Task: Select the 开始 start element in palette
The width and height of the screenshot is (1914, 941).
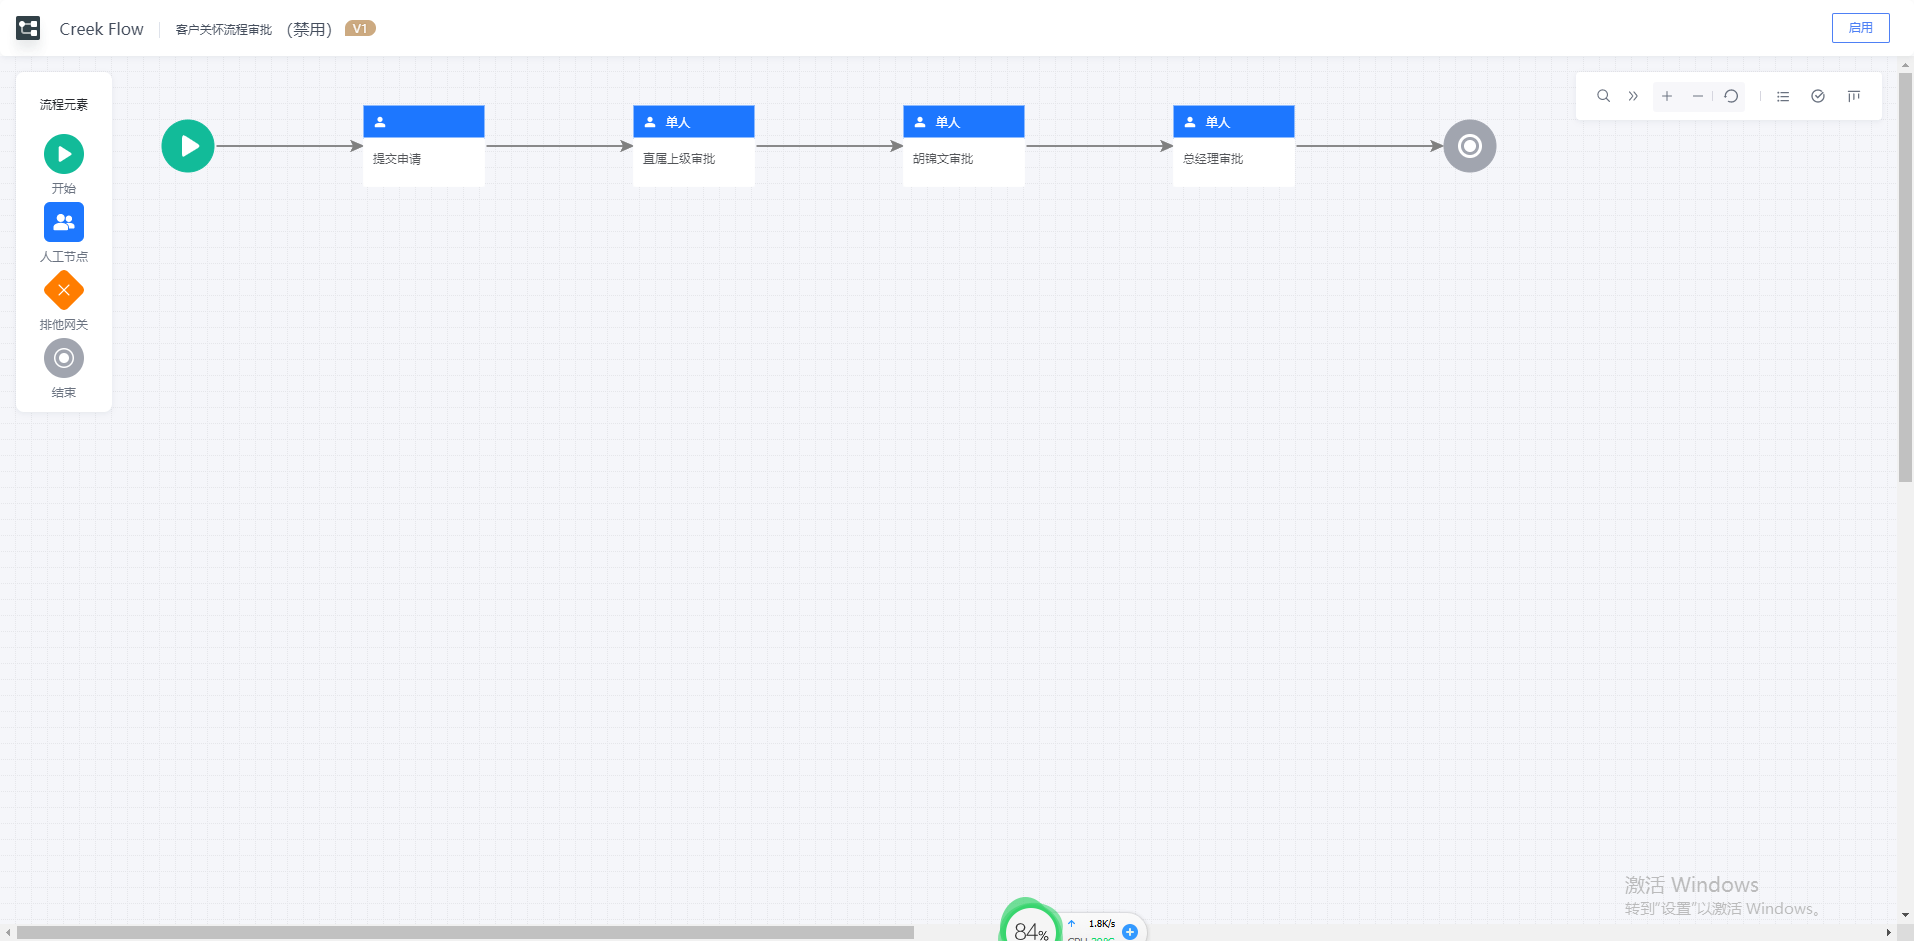Action: coord(64,154)
